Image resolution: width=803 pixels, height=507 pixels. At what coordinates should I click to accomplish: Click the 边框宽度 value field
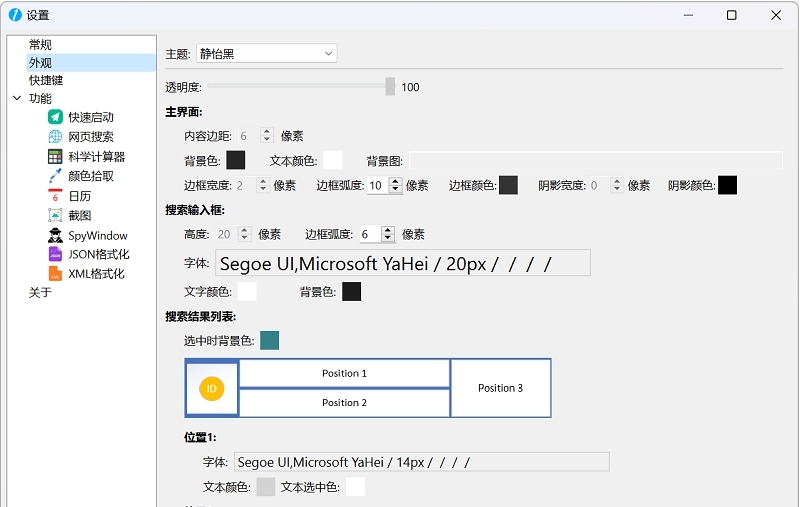[x=245, y=185]
